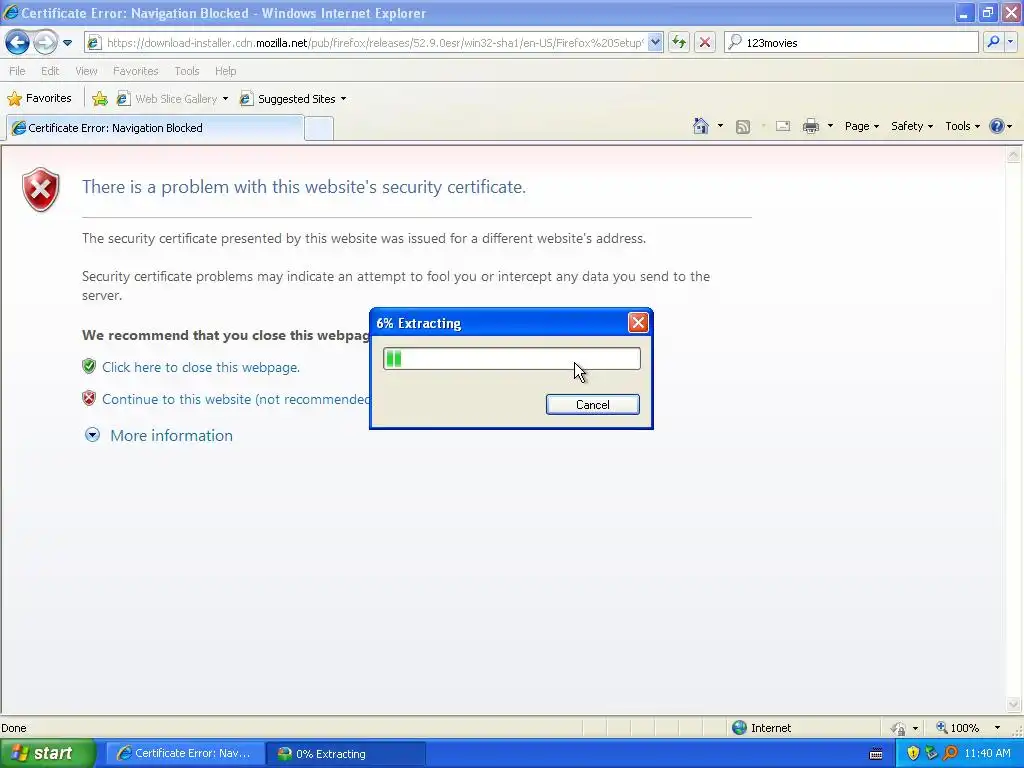Select the Certificate Error: Navigation Blocked tab
Viewport: 1024px width, 768px height.
point(155,128)
